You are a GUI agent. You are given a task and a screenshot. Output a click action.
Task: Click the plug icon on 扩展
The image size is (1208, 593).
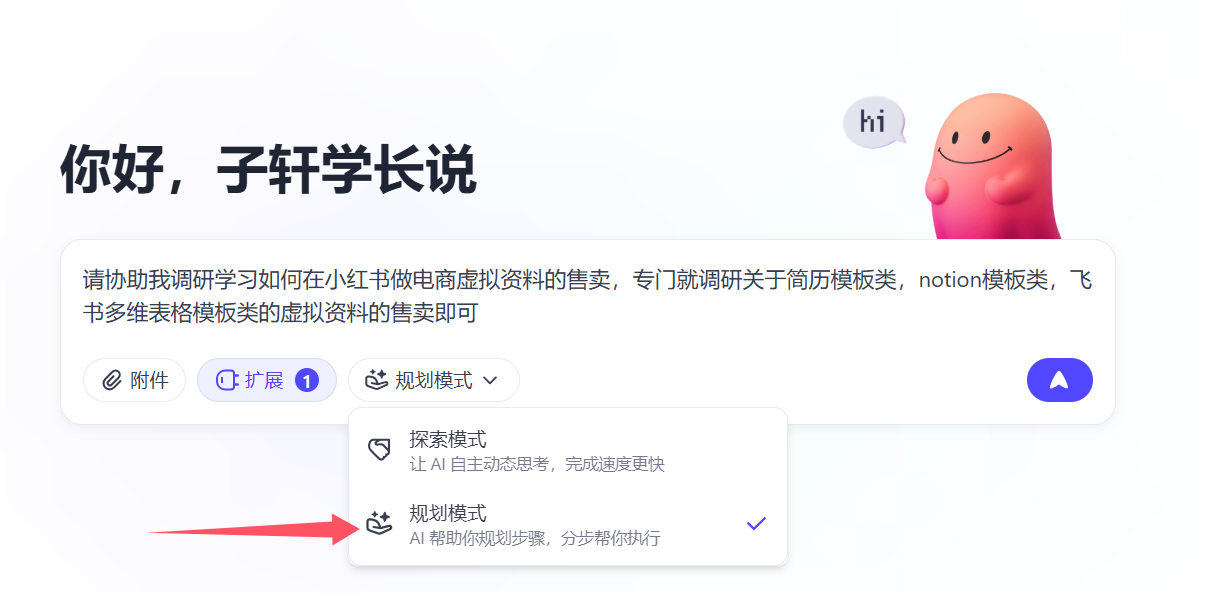[226, 380]
